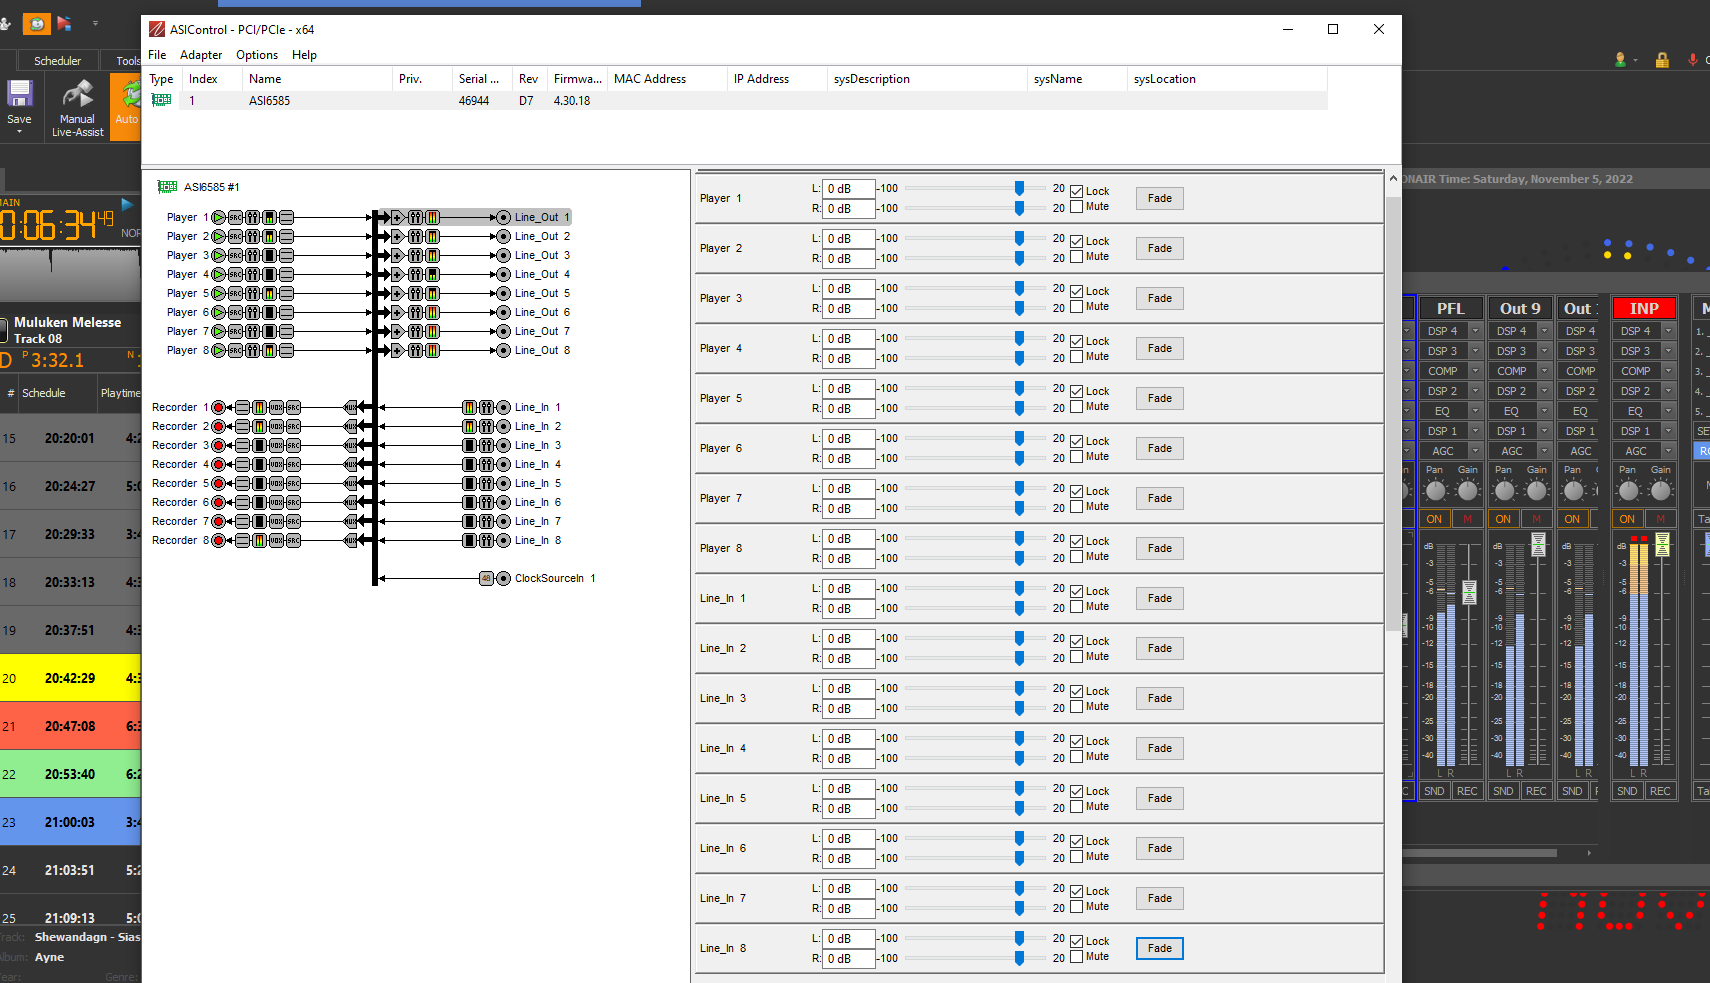Open the Adapter menu
This screenshot has width=1710, height=983.
pyautogui.click(x=201, y=55)
